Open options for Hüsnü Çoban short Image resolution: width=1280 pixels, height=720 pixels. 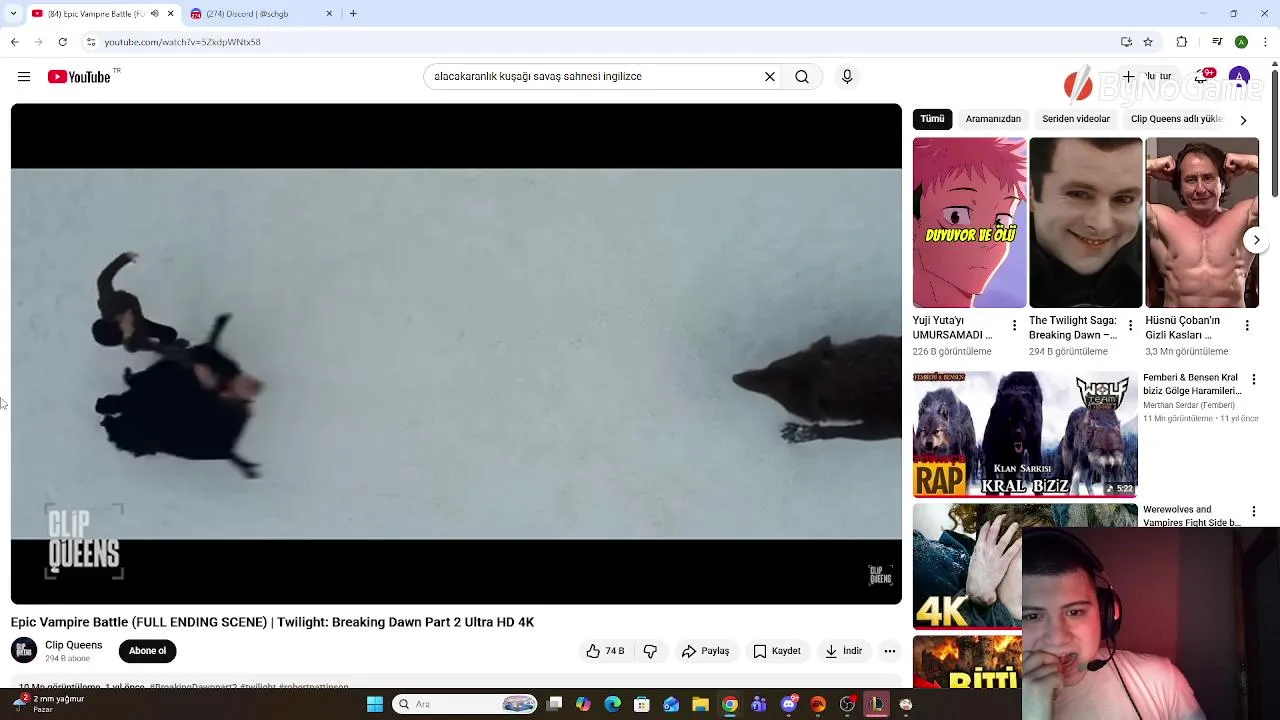(1247, 326)
